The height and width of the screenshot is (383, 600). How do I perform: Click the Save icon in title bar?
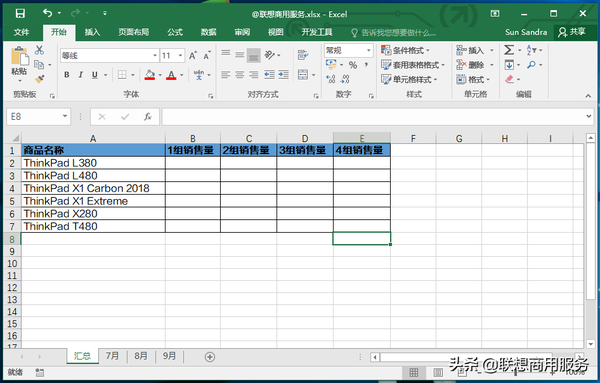click(x=20, y=13)
